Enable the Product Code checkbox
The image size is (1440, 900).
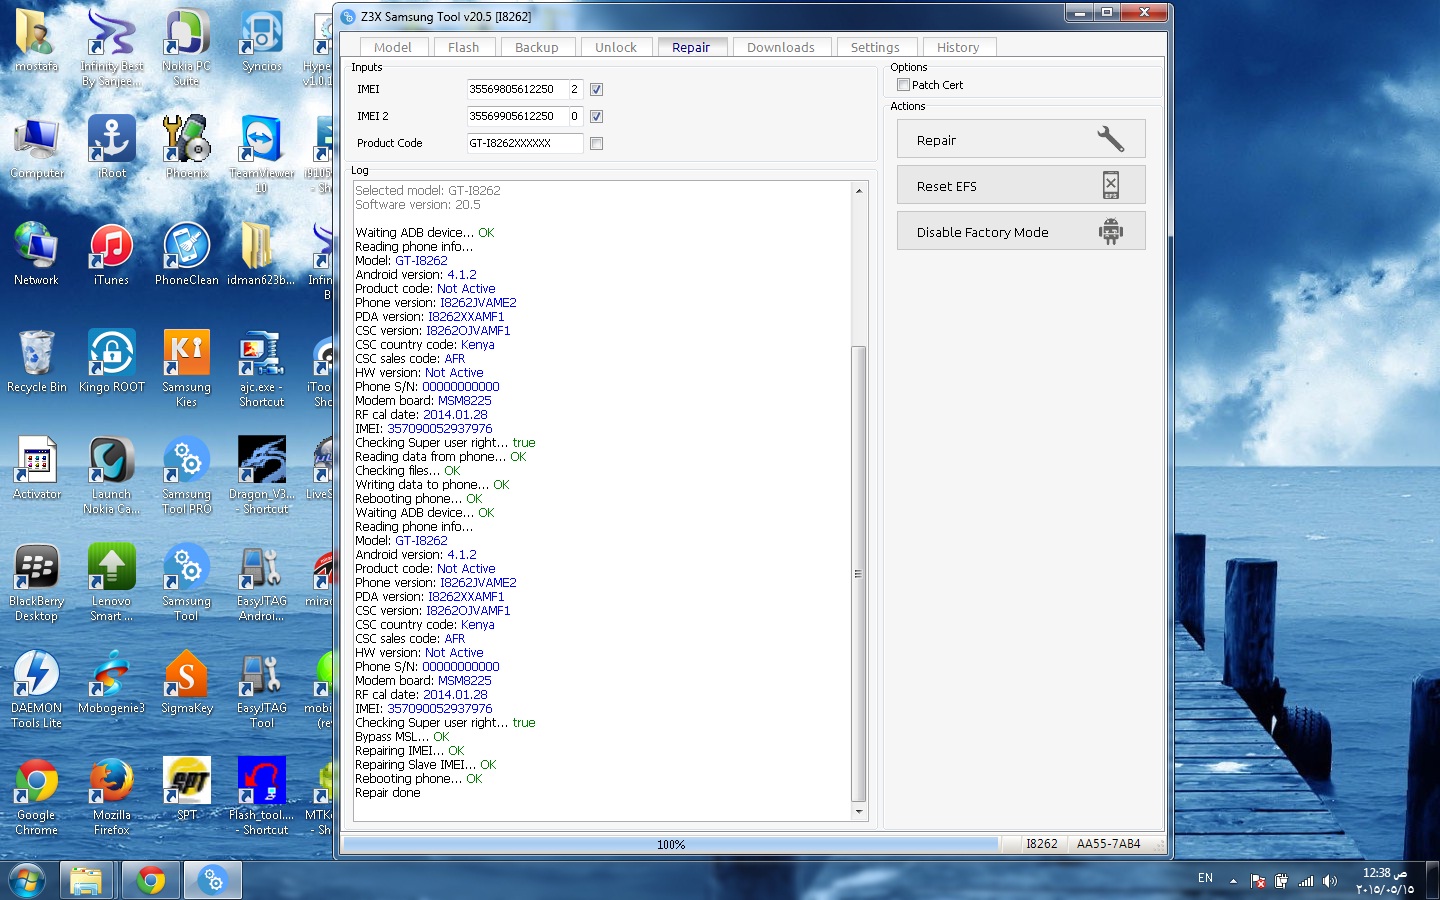pos(596,143)
